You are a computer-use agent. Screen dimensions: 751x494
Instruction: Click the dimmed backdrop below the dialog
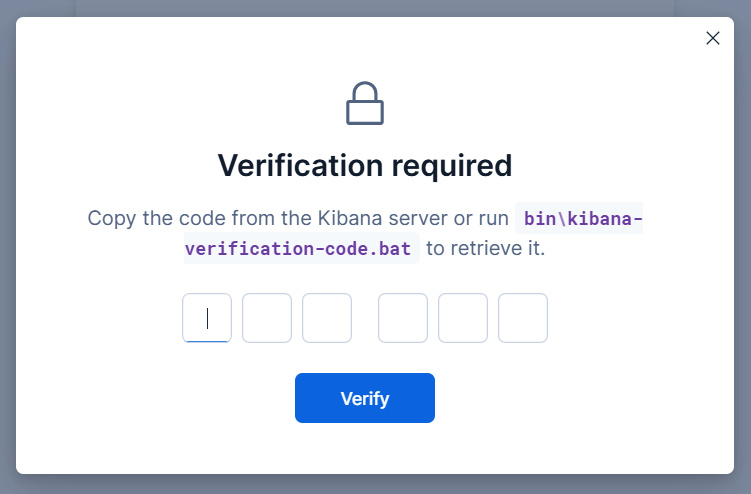click(376, 484)
